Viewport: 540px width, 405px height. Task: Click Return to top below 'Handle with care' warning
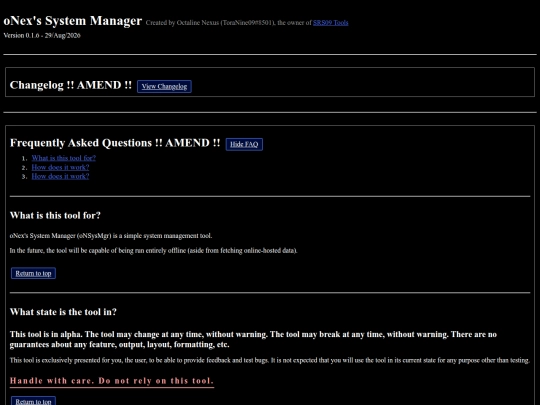[33, 401]
